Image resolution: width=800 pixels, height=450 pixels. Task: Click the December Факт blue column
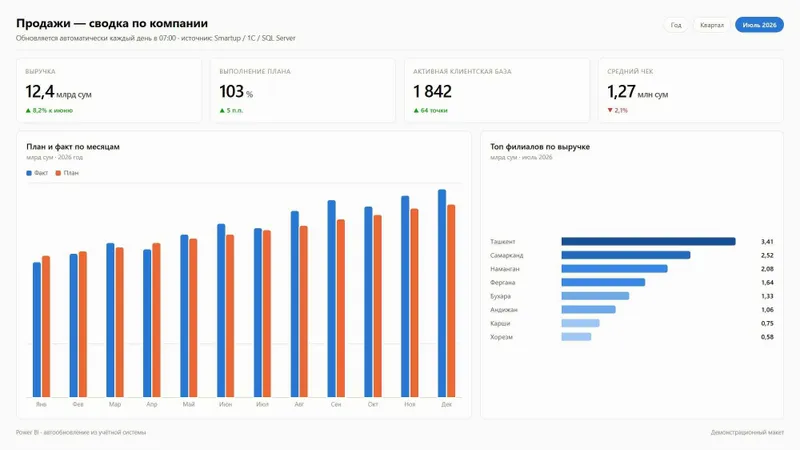pyautogui.click(x=442, y=293)
